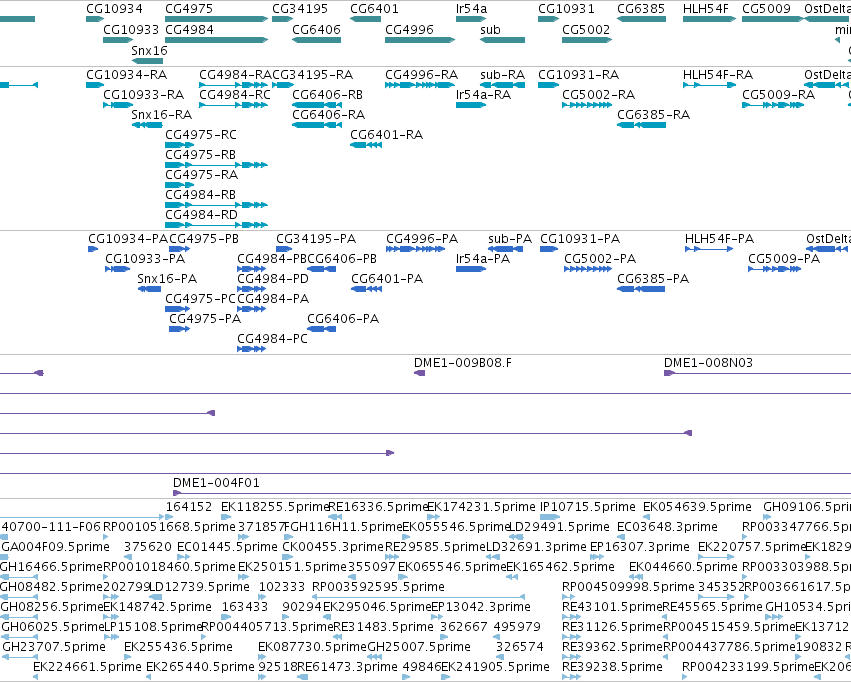Click protein label Snx16-PA
Image resolution: width=851 pixels, height=682 pixels.
pyautogui.click(x=167, y=279)
